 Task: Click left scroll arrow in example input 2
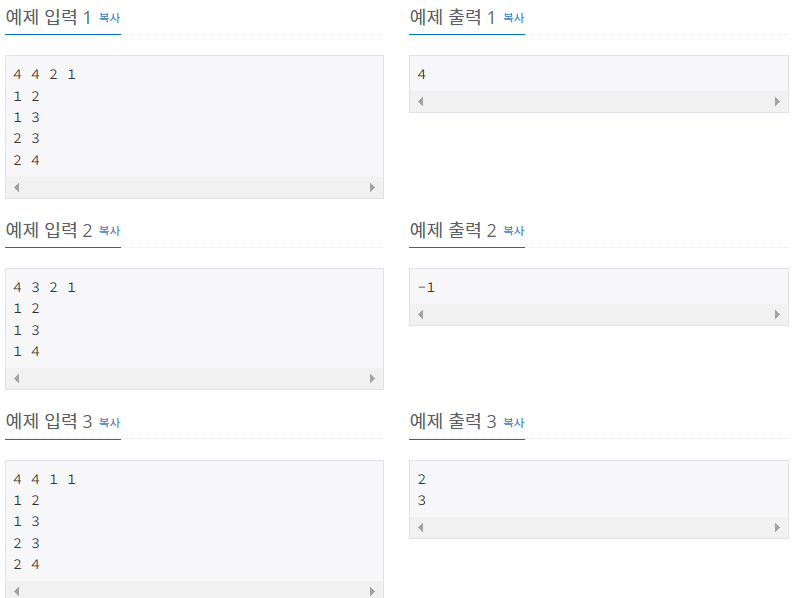tap(16, 378)
